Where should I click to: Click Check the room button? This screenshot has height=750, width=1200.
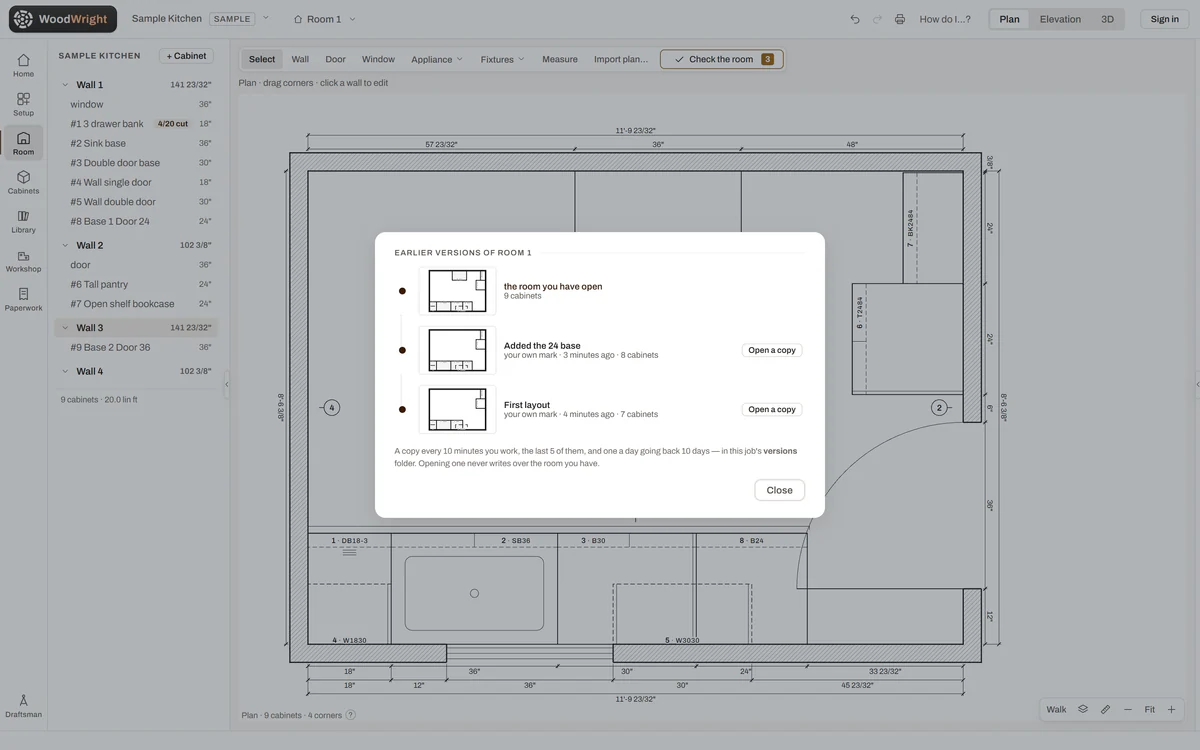(x=722, y=59)
